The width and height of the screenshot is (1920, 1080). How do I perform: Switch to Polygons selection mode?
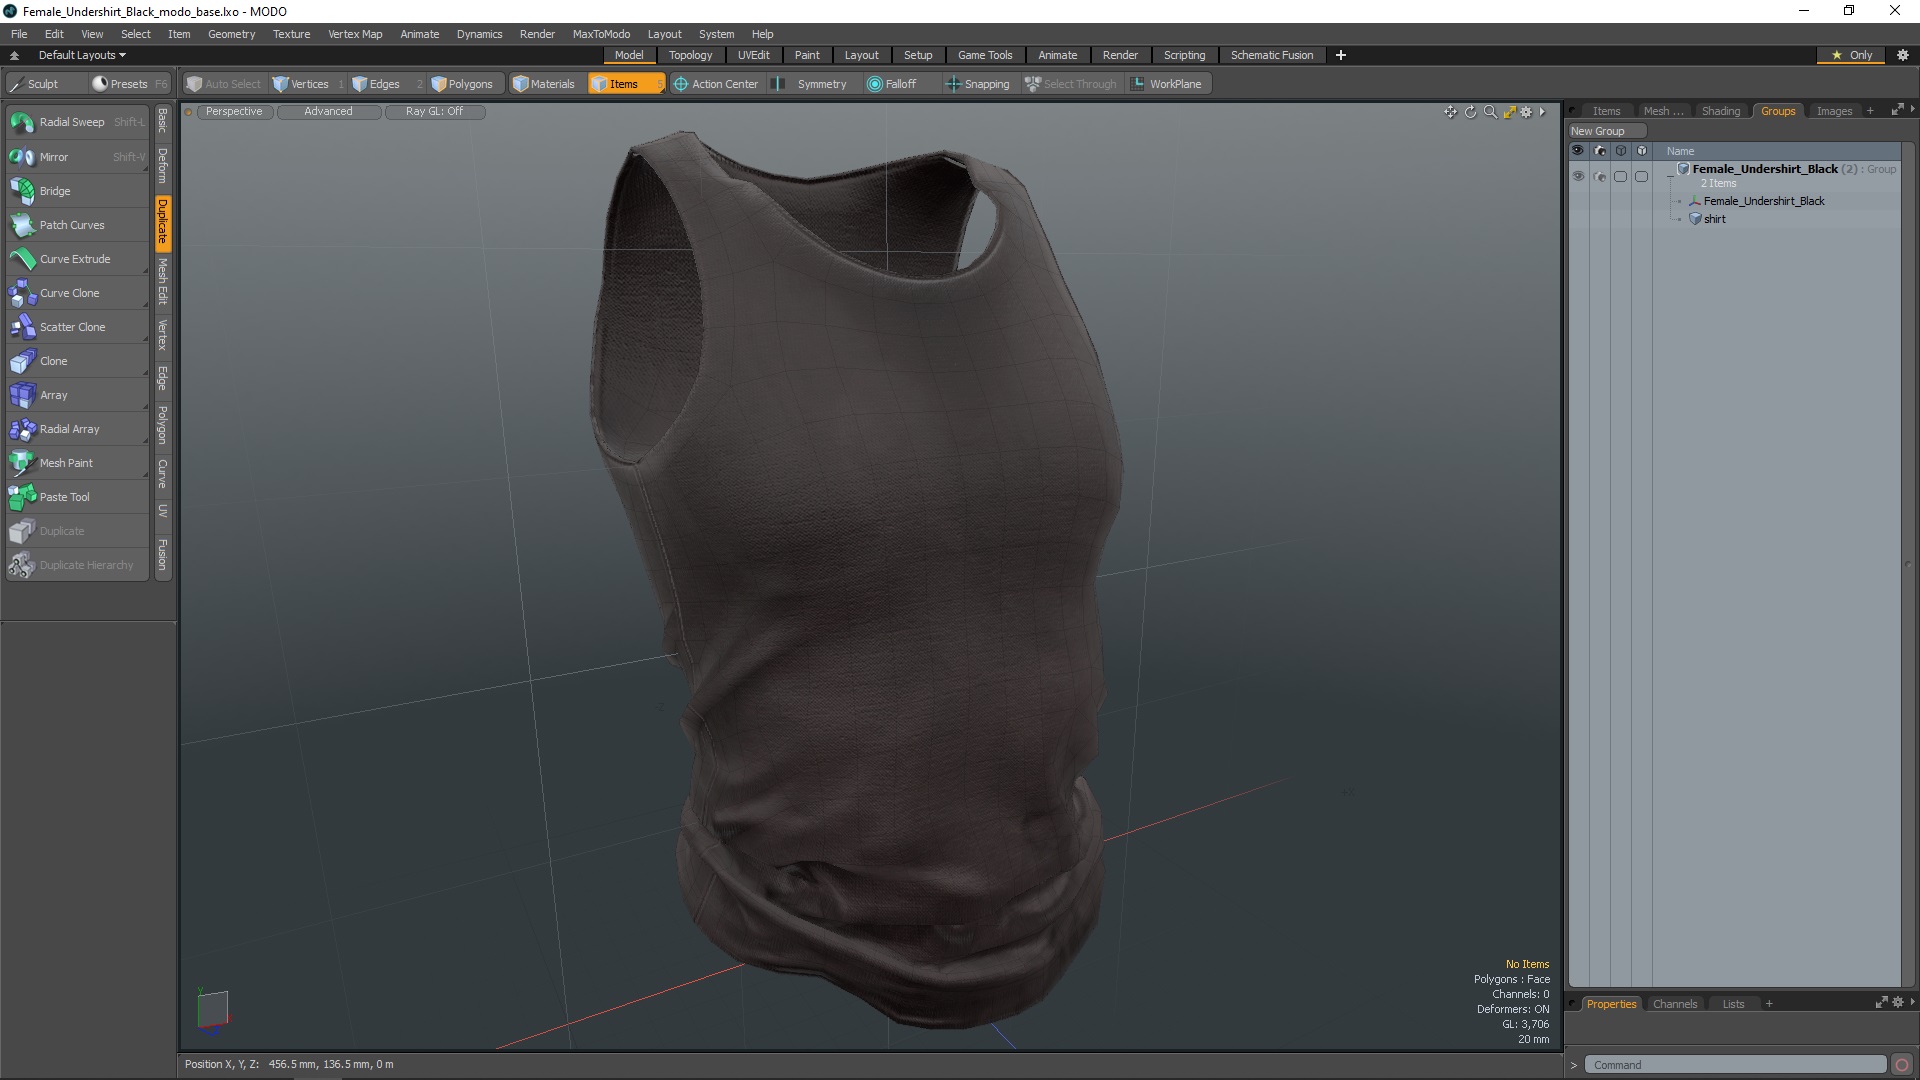[x=463, y=84]
